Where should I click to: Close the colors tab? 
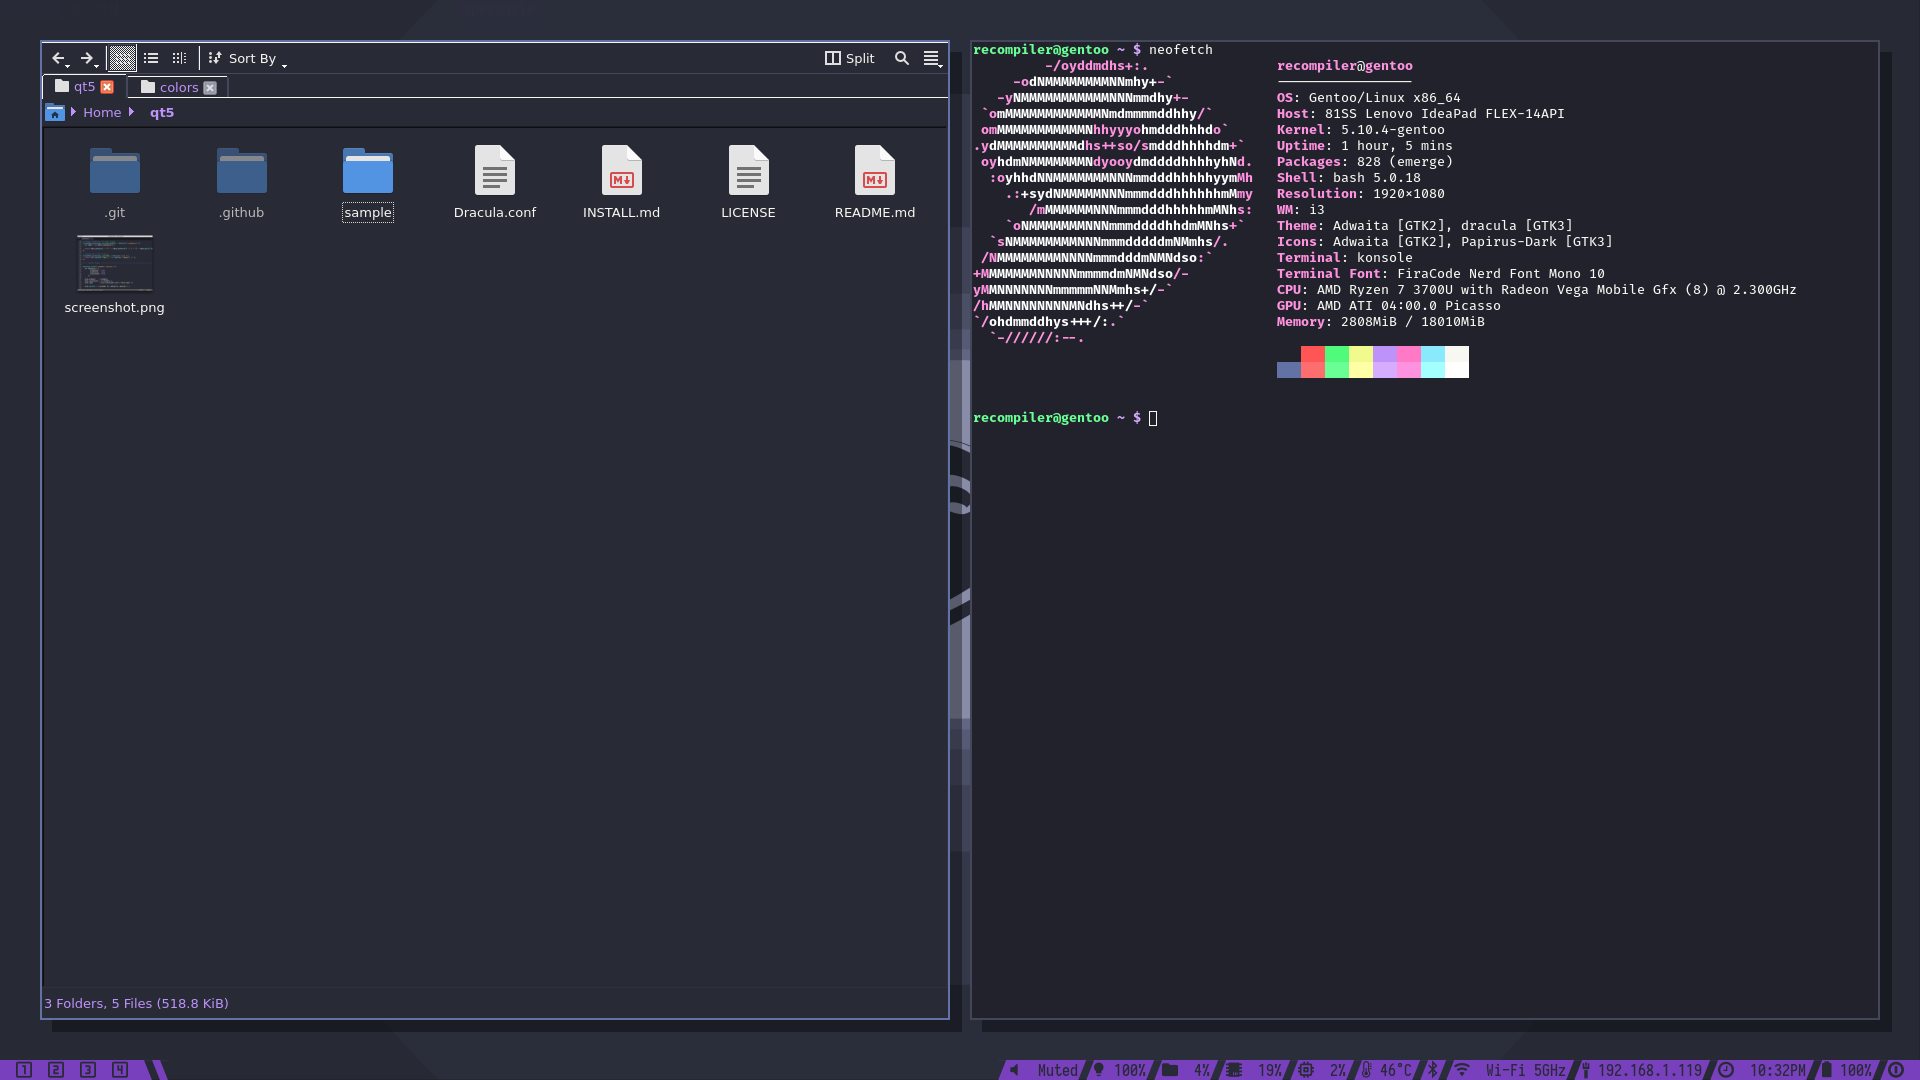(x=210, y=88)
